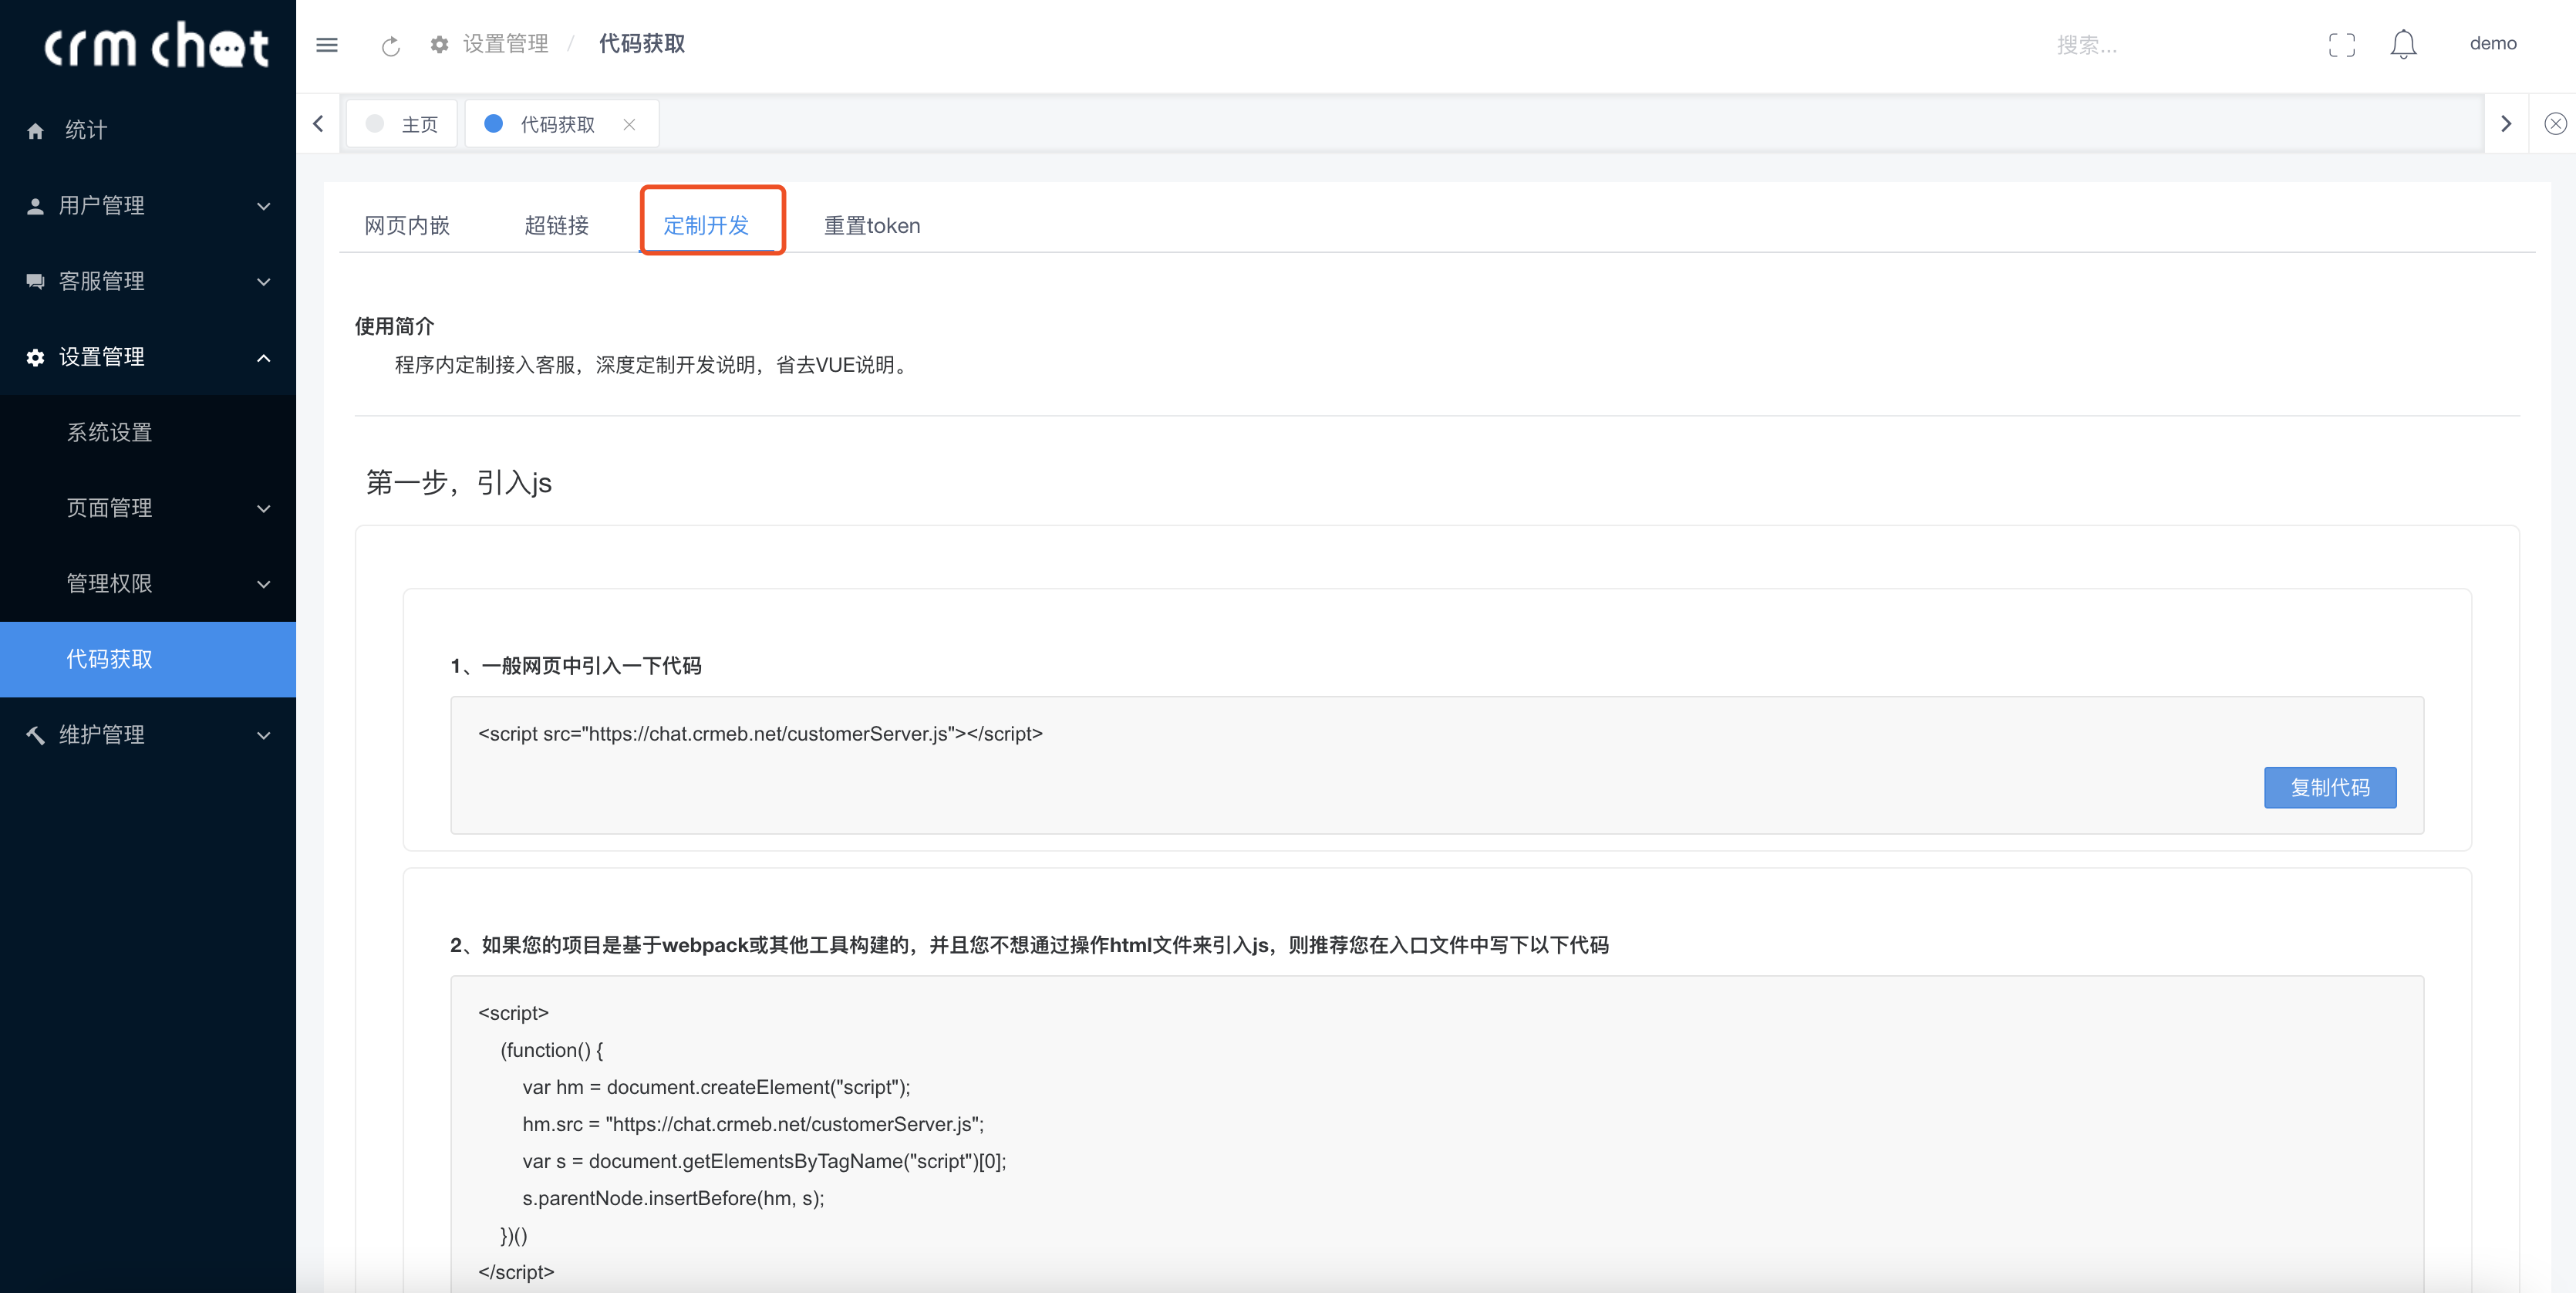Viewport: 2576px width, 1293px height.
Task: Switch to the 网页内嵌 tab
Action: click(407, 226)
